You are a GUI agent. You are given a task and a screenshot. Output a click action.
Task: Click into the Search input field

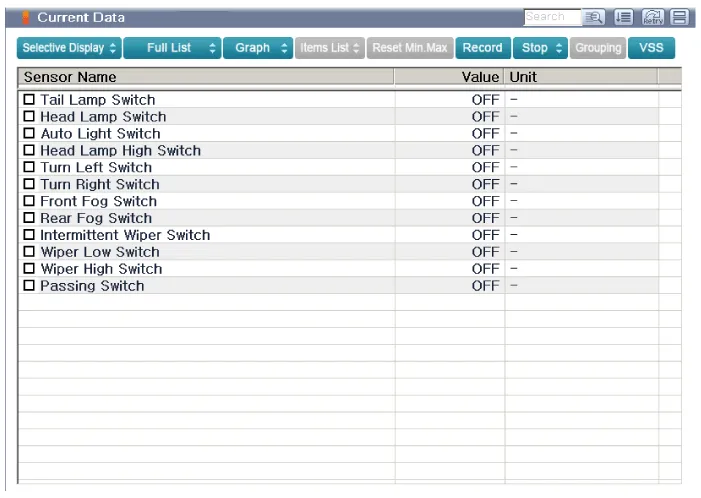point(551,17)
